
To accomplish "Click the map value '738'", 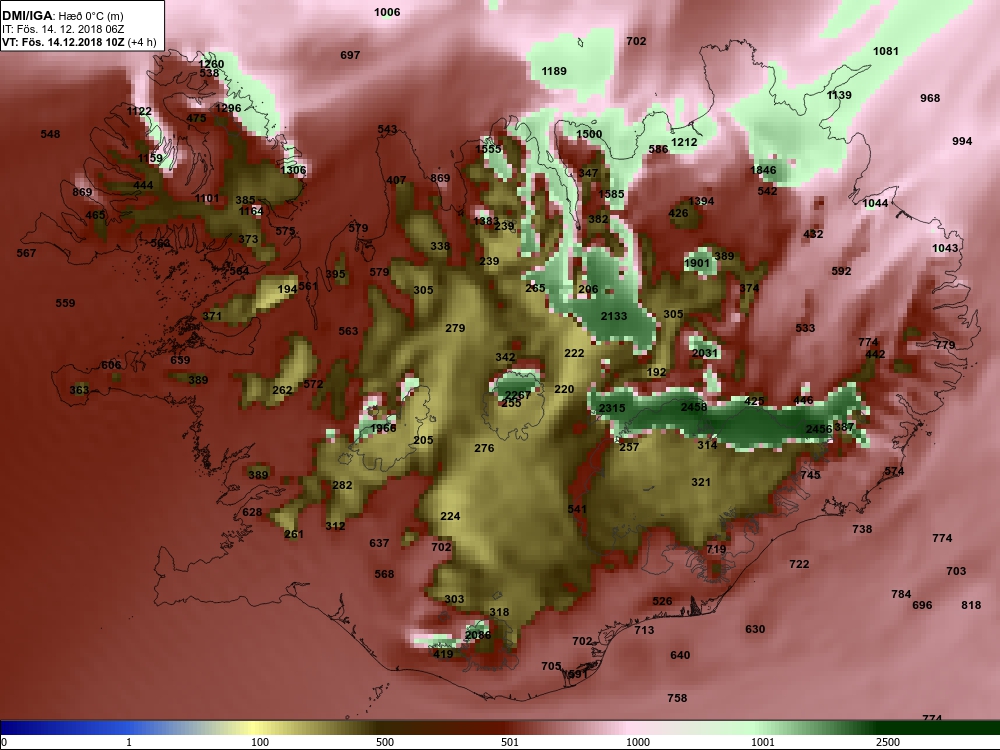I will pyautogui.click(x=862, y=529).
